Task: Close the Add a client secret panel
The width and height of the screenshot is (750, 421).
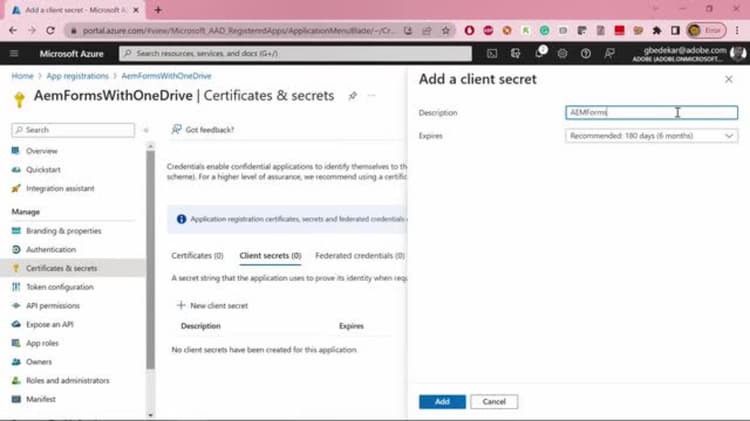Action: [x=728, y=79]
